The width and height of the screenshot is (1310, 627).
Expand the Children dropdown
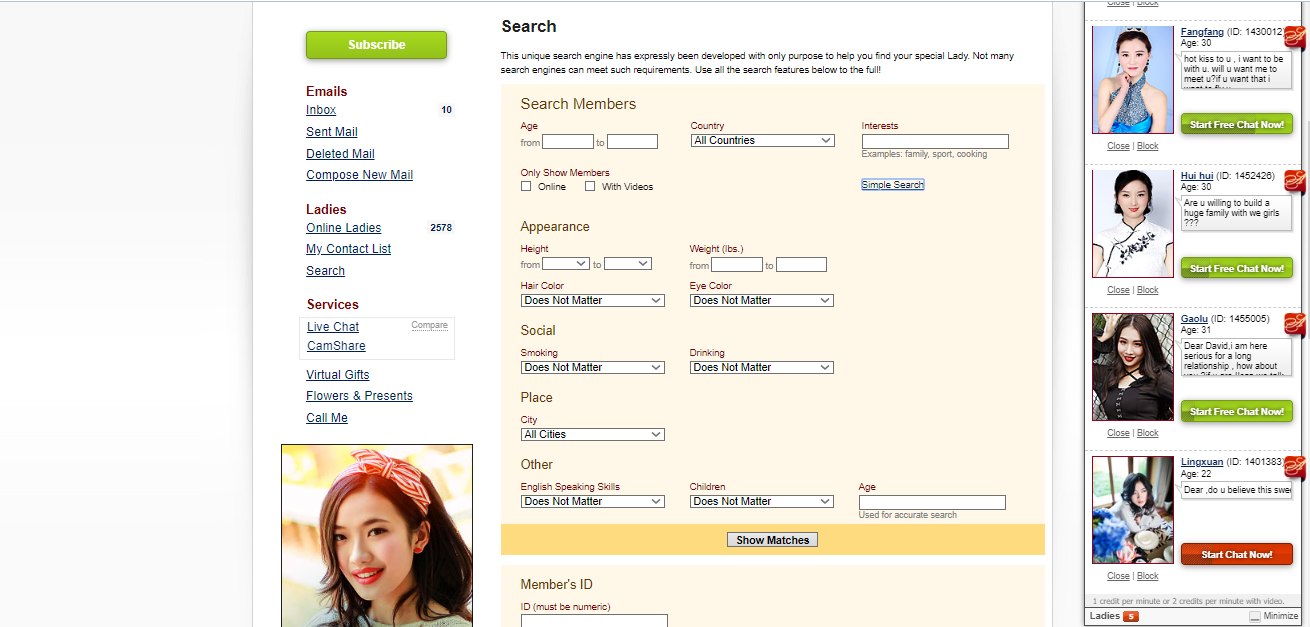pyautogui.click(x=761, y=501)
